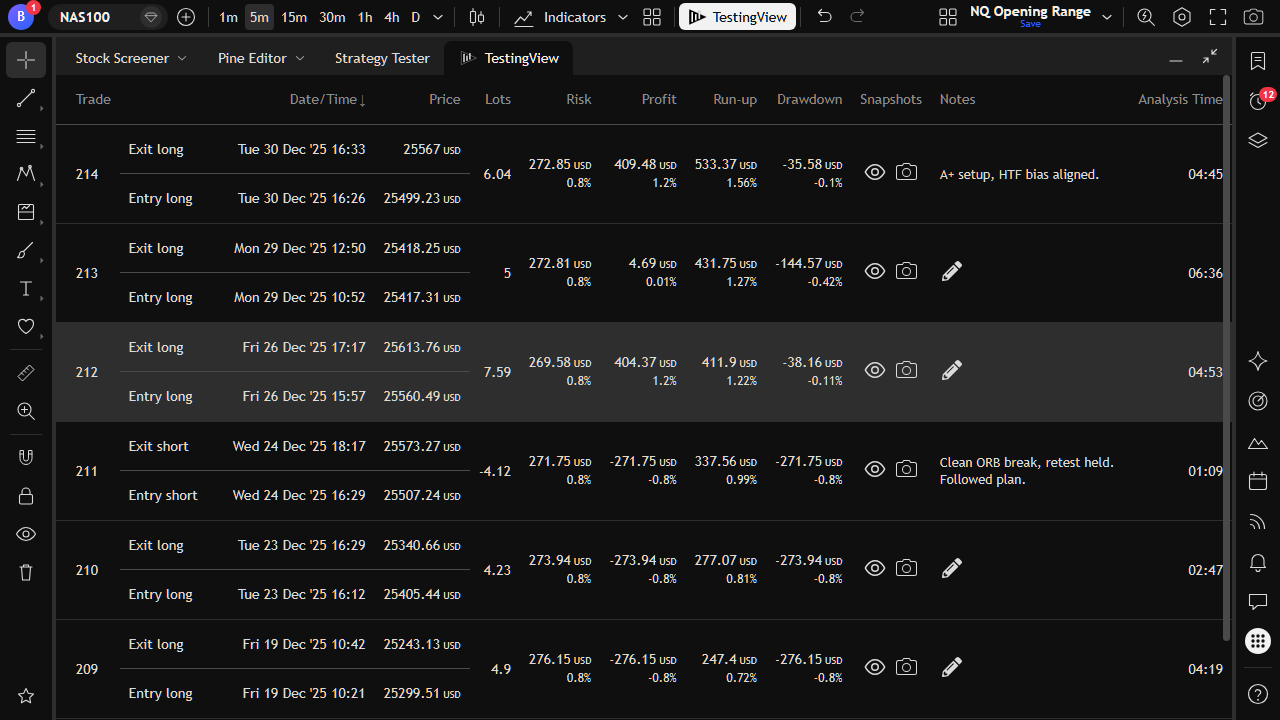Edit notes pencil for trade 213
The image size is (1280, 720).
coord(952,271)
